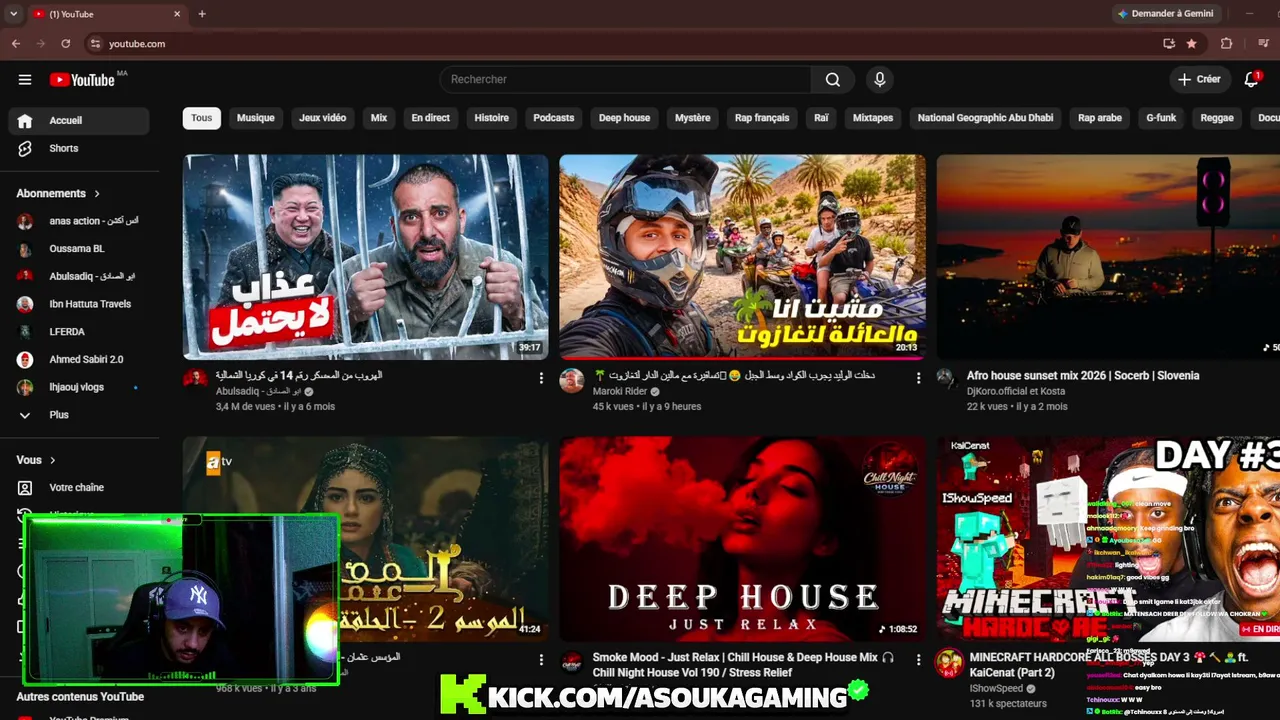This screenshot has height=720, width=1280.
Task: Close the YouTube browser tab
Action: (178, 14)
